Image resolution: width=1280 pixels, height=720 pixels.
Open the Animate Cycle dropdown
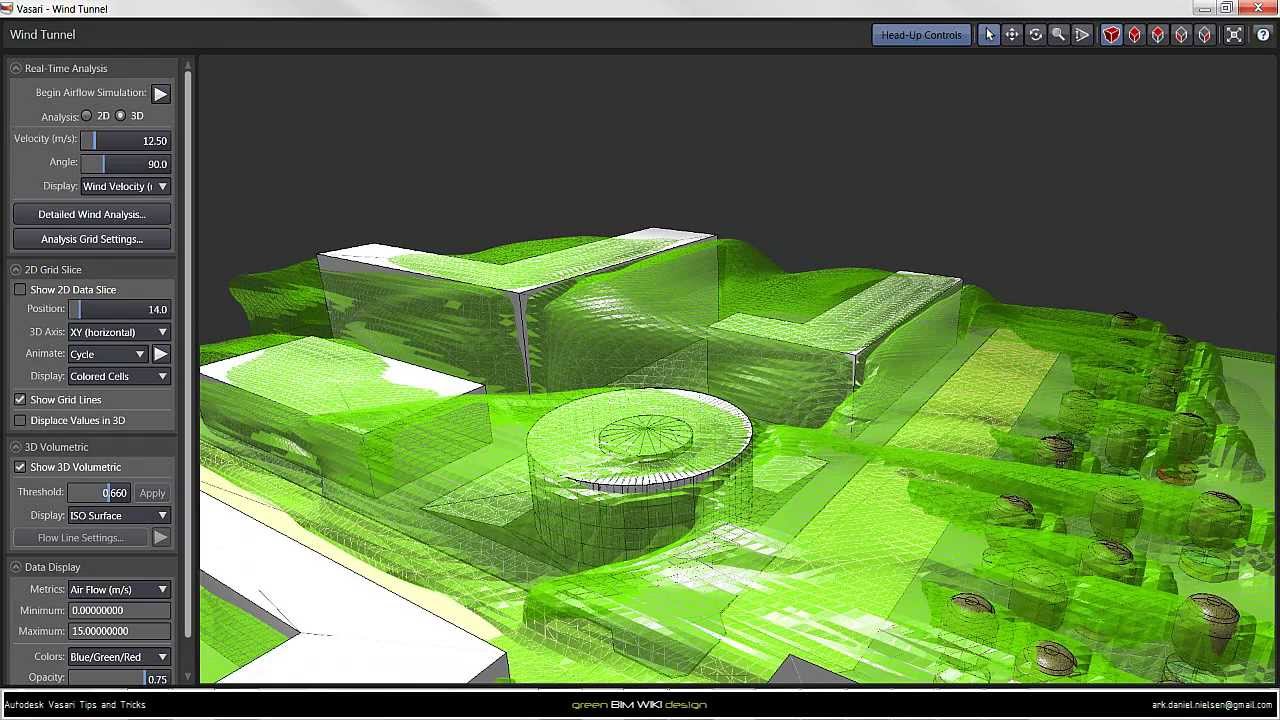[108, 354]
